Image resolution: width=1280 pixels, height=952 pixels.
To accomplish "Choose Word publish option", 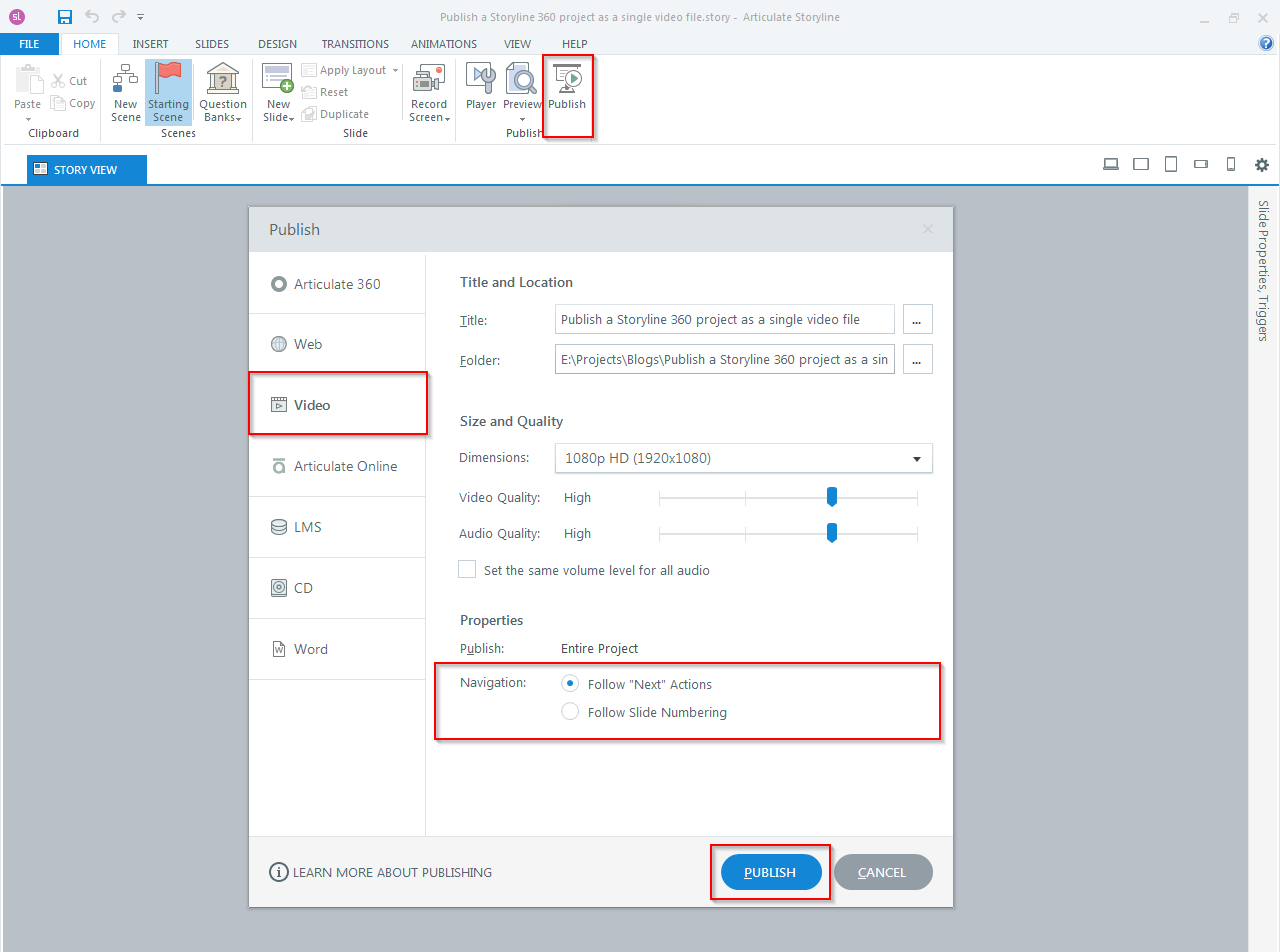I will click(x=337, y=649).
